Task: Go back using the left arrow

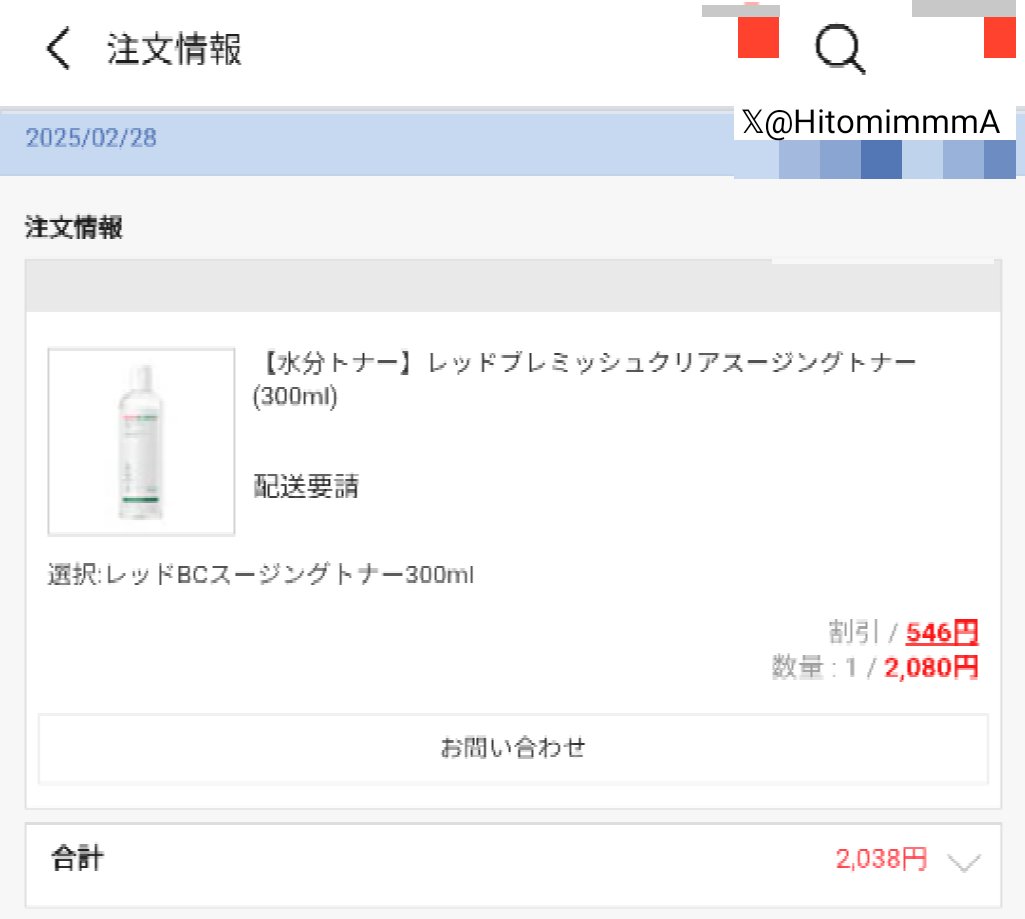Action: click(x=59, y=49)
